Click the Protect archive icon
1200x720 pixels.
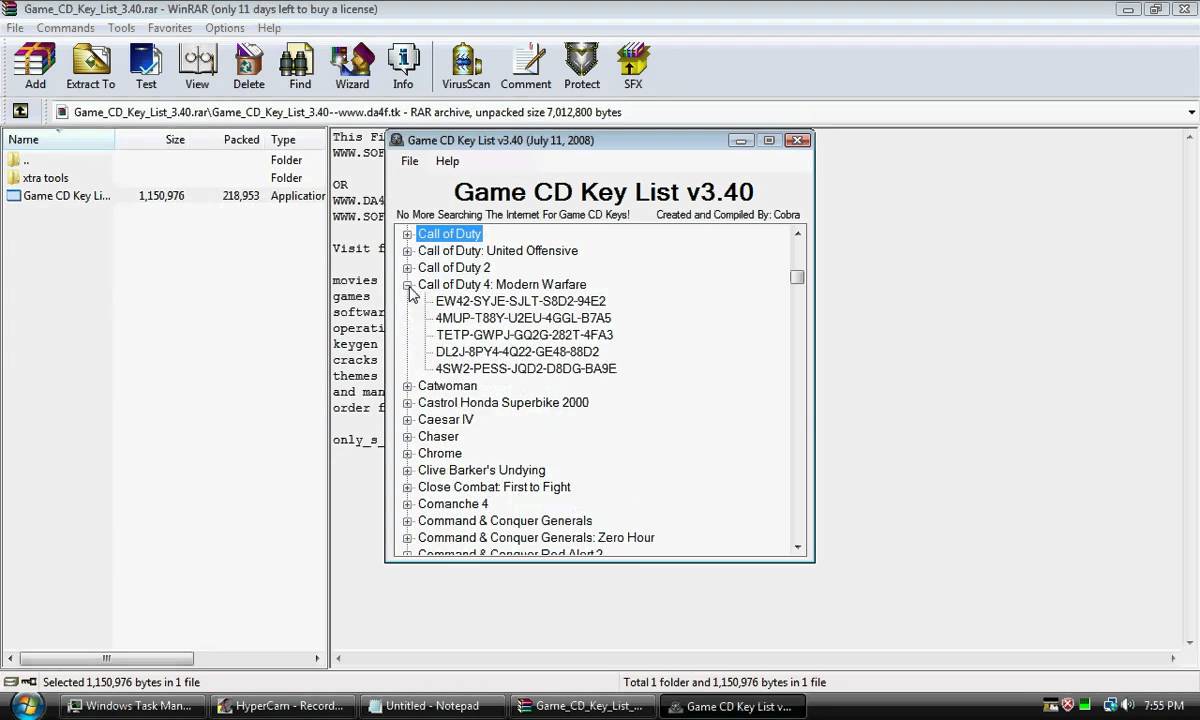click(582, 67)
